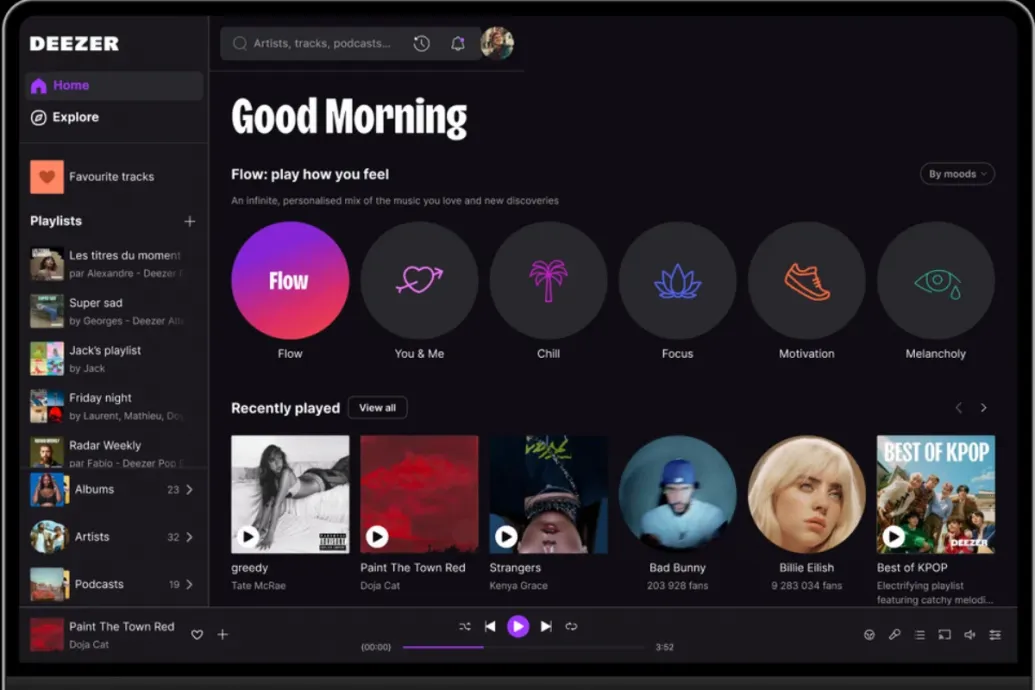The image size is (1035, 690).
Task: Choose the Focus lotus mood
Action: (x=677, y=281)
